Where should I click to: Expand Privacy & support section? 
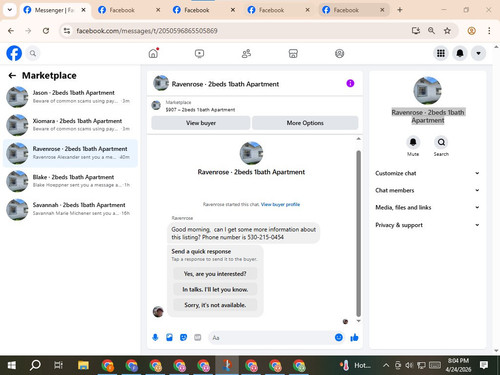(x=427, y=225)
